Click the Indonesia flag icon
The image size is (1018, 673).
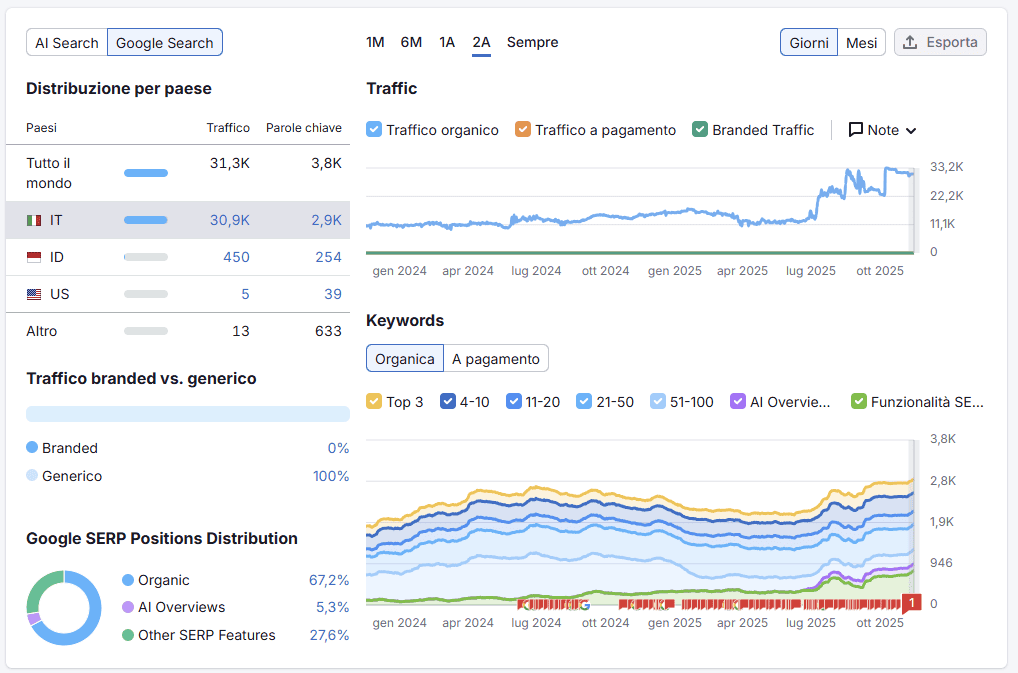pyautogui.click(x=34, y=258)
